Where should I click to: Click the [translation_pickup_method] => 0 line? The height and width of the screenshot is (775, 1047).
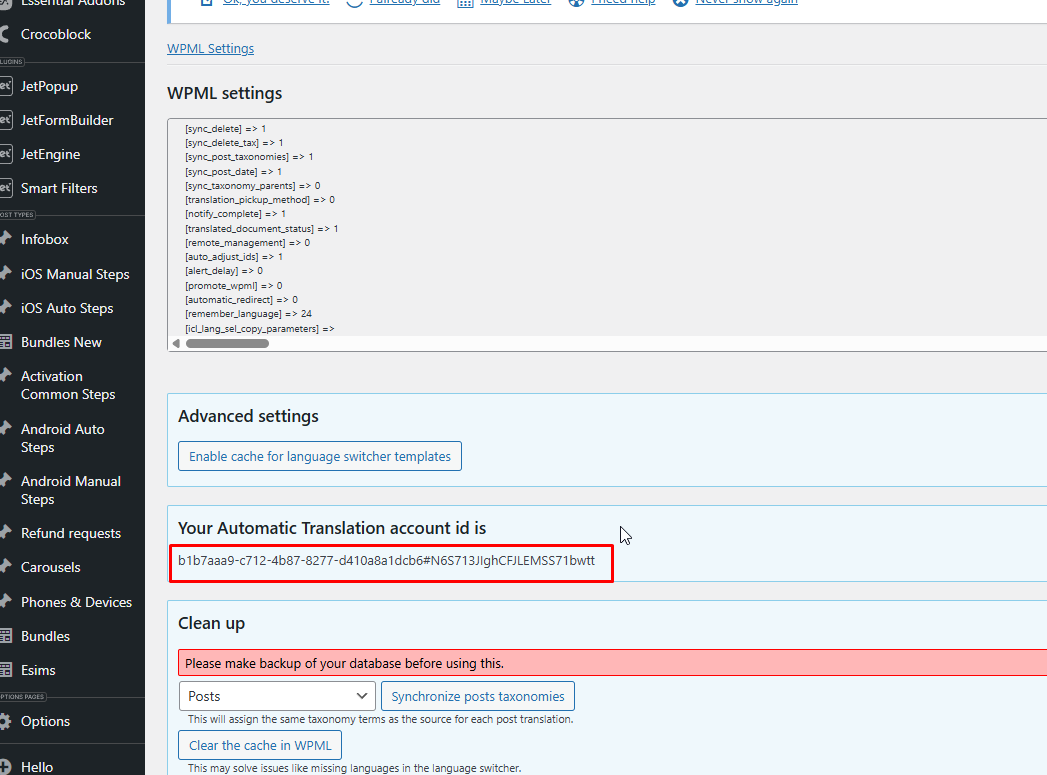(260, 200)
